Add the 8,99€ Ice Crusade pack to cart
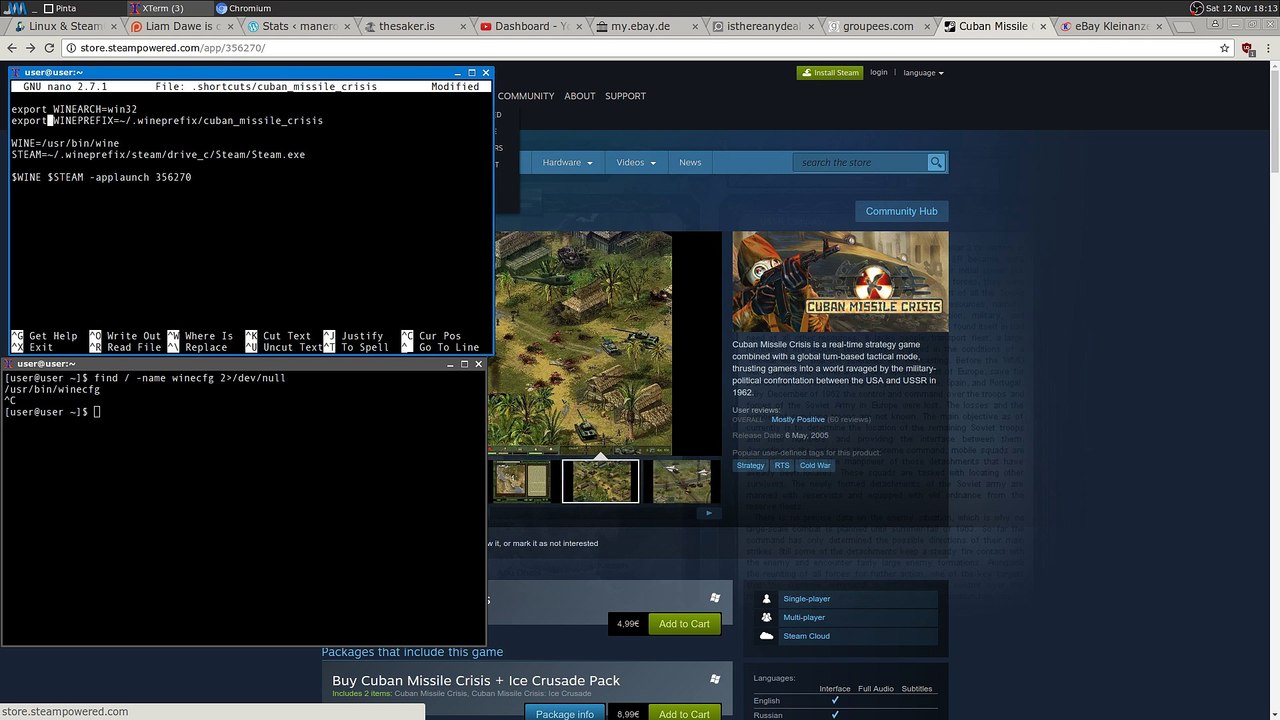The width and height of the screenshot is (1280, 720). 684,714
